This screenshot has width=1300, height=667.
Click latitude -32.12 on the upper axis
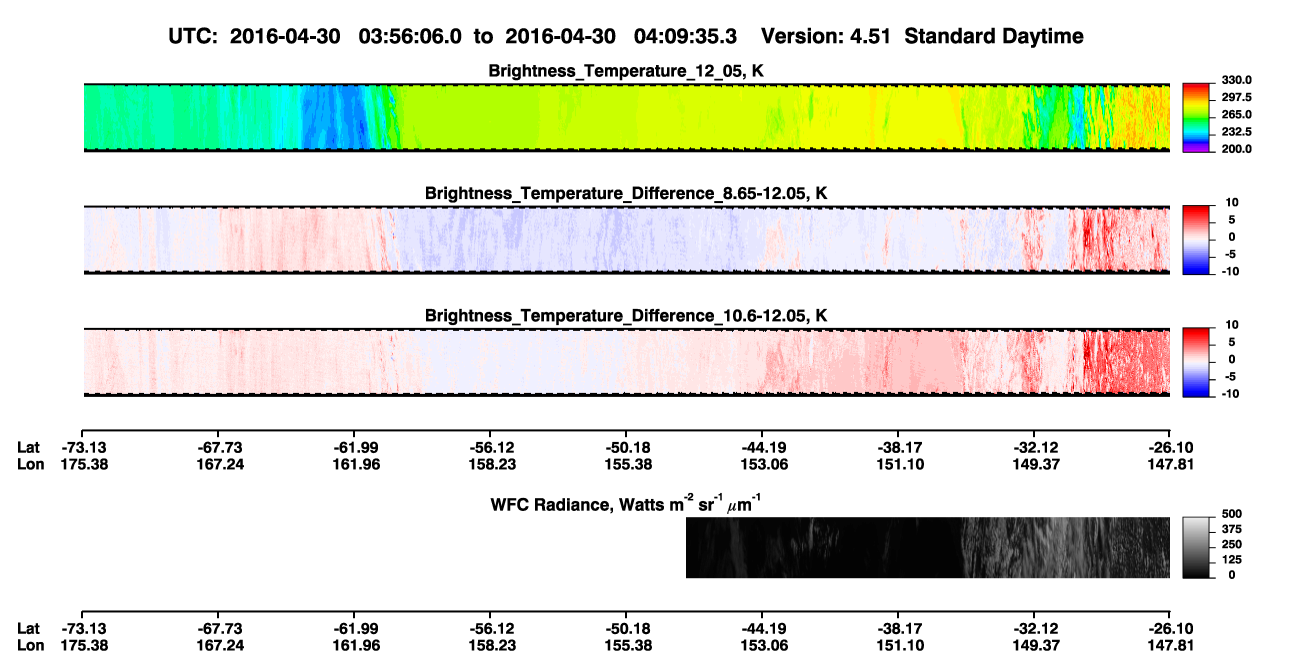point(1034,449)
